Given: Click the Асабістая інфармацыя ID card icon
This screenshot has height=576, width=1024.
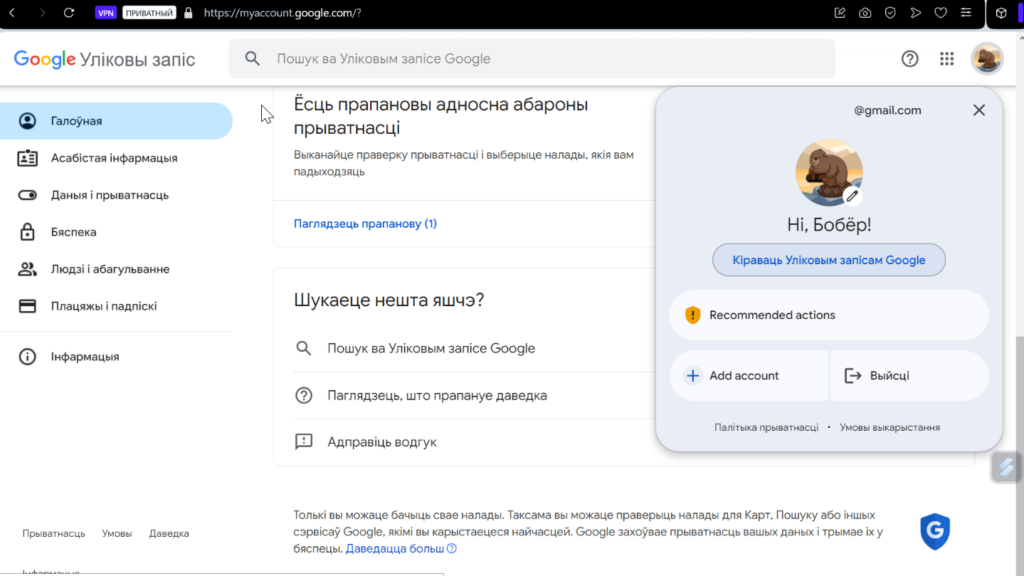Looking at the screenshot, I should (27, 158).
